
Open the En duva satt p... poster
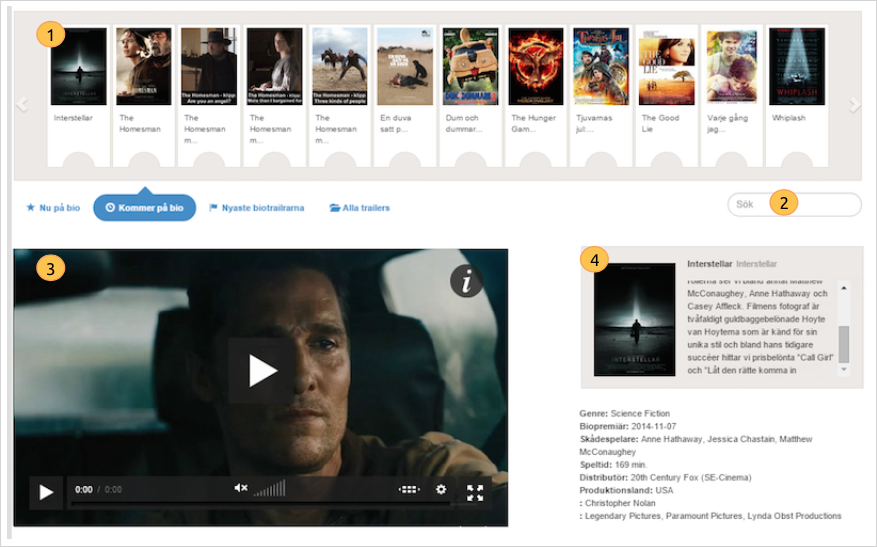click(x=405, y=67)
